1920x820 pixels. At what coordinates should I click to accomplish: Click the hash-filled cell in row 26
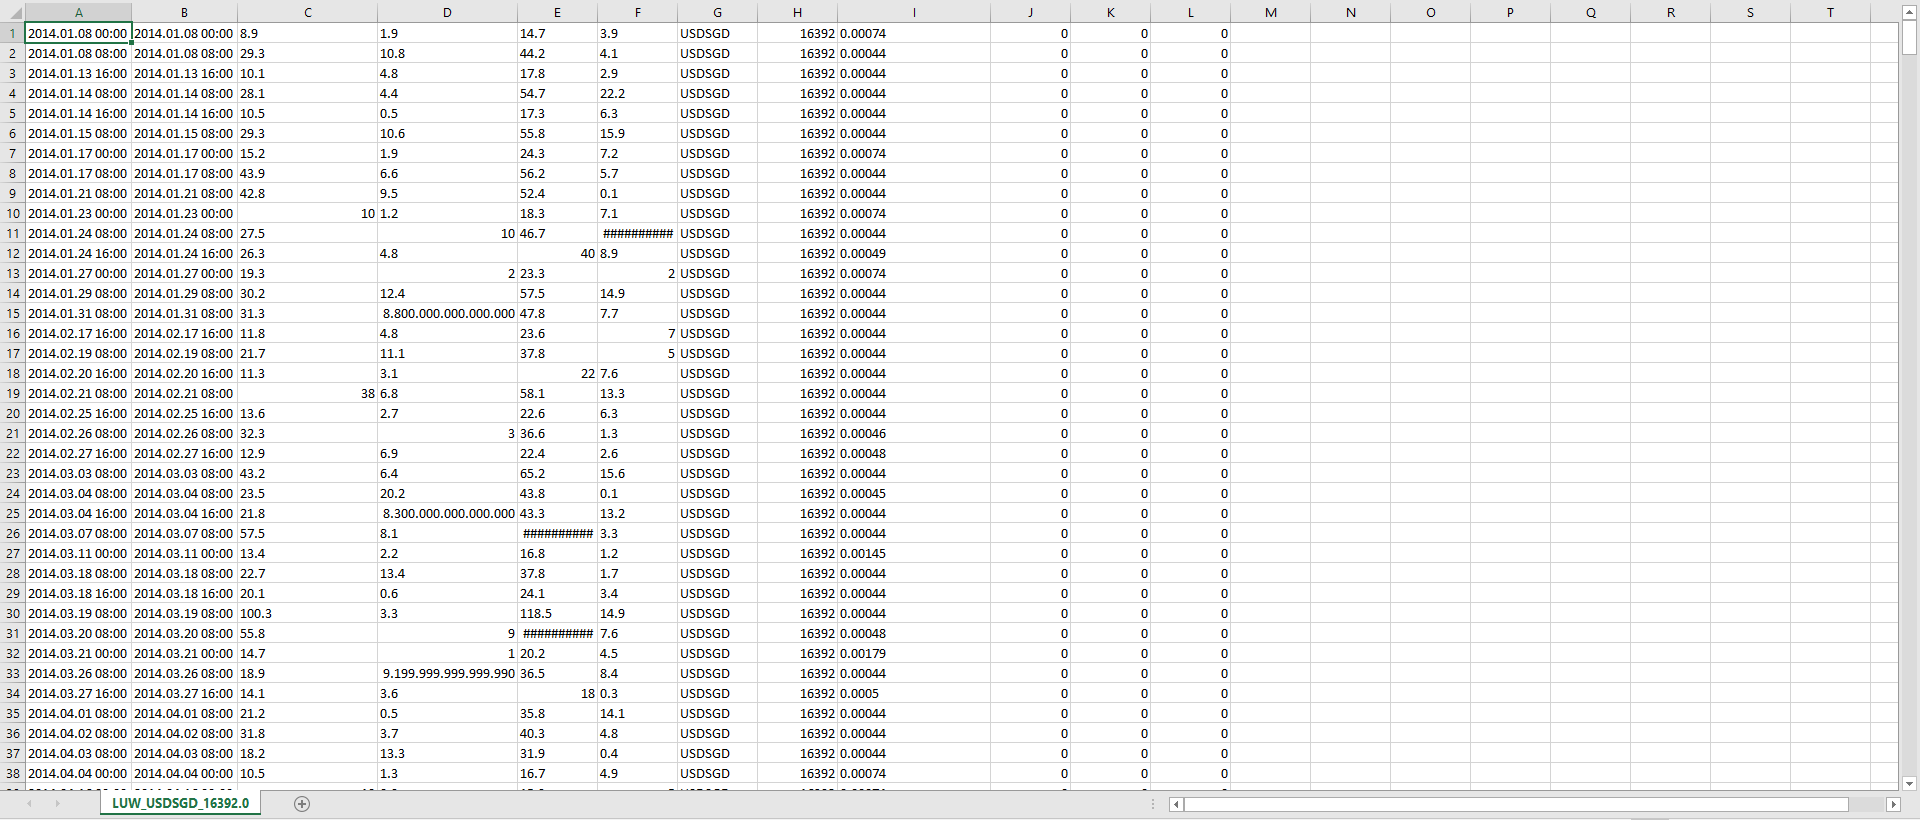[557, 533]
